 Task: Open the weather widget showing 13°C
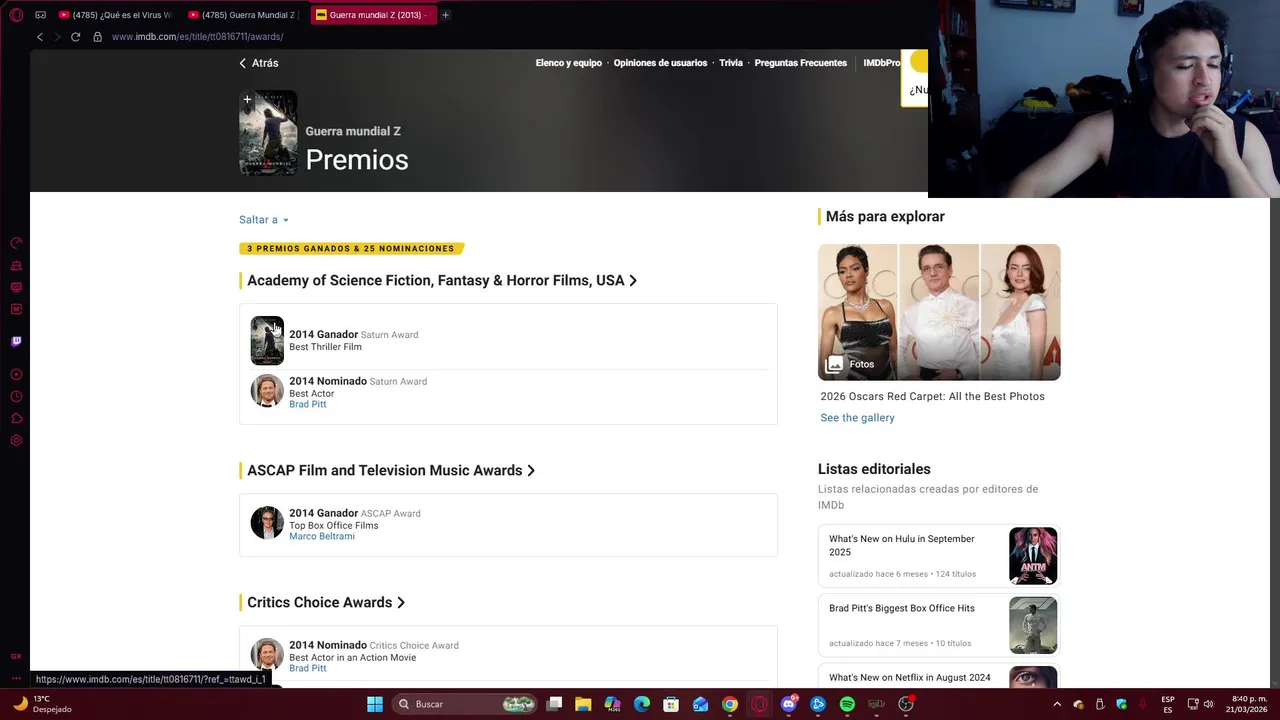coord(40,704)
